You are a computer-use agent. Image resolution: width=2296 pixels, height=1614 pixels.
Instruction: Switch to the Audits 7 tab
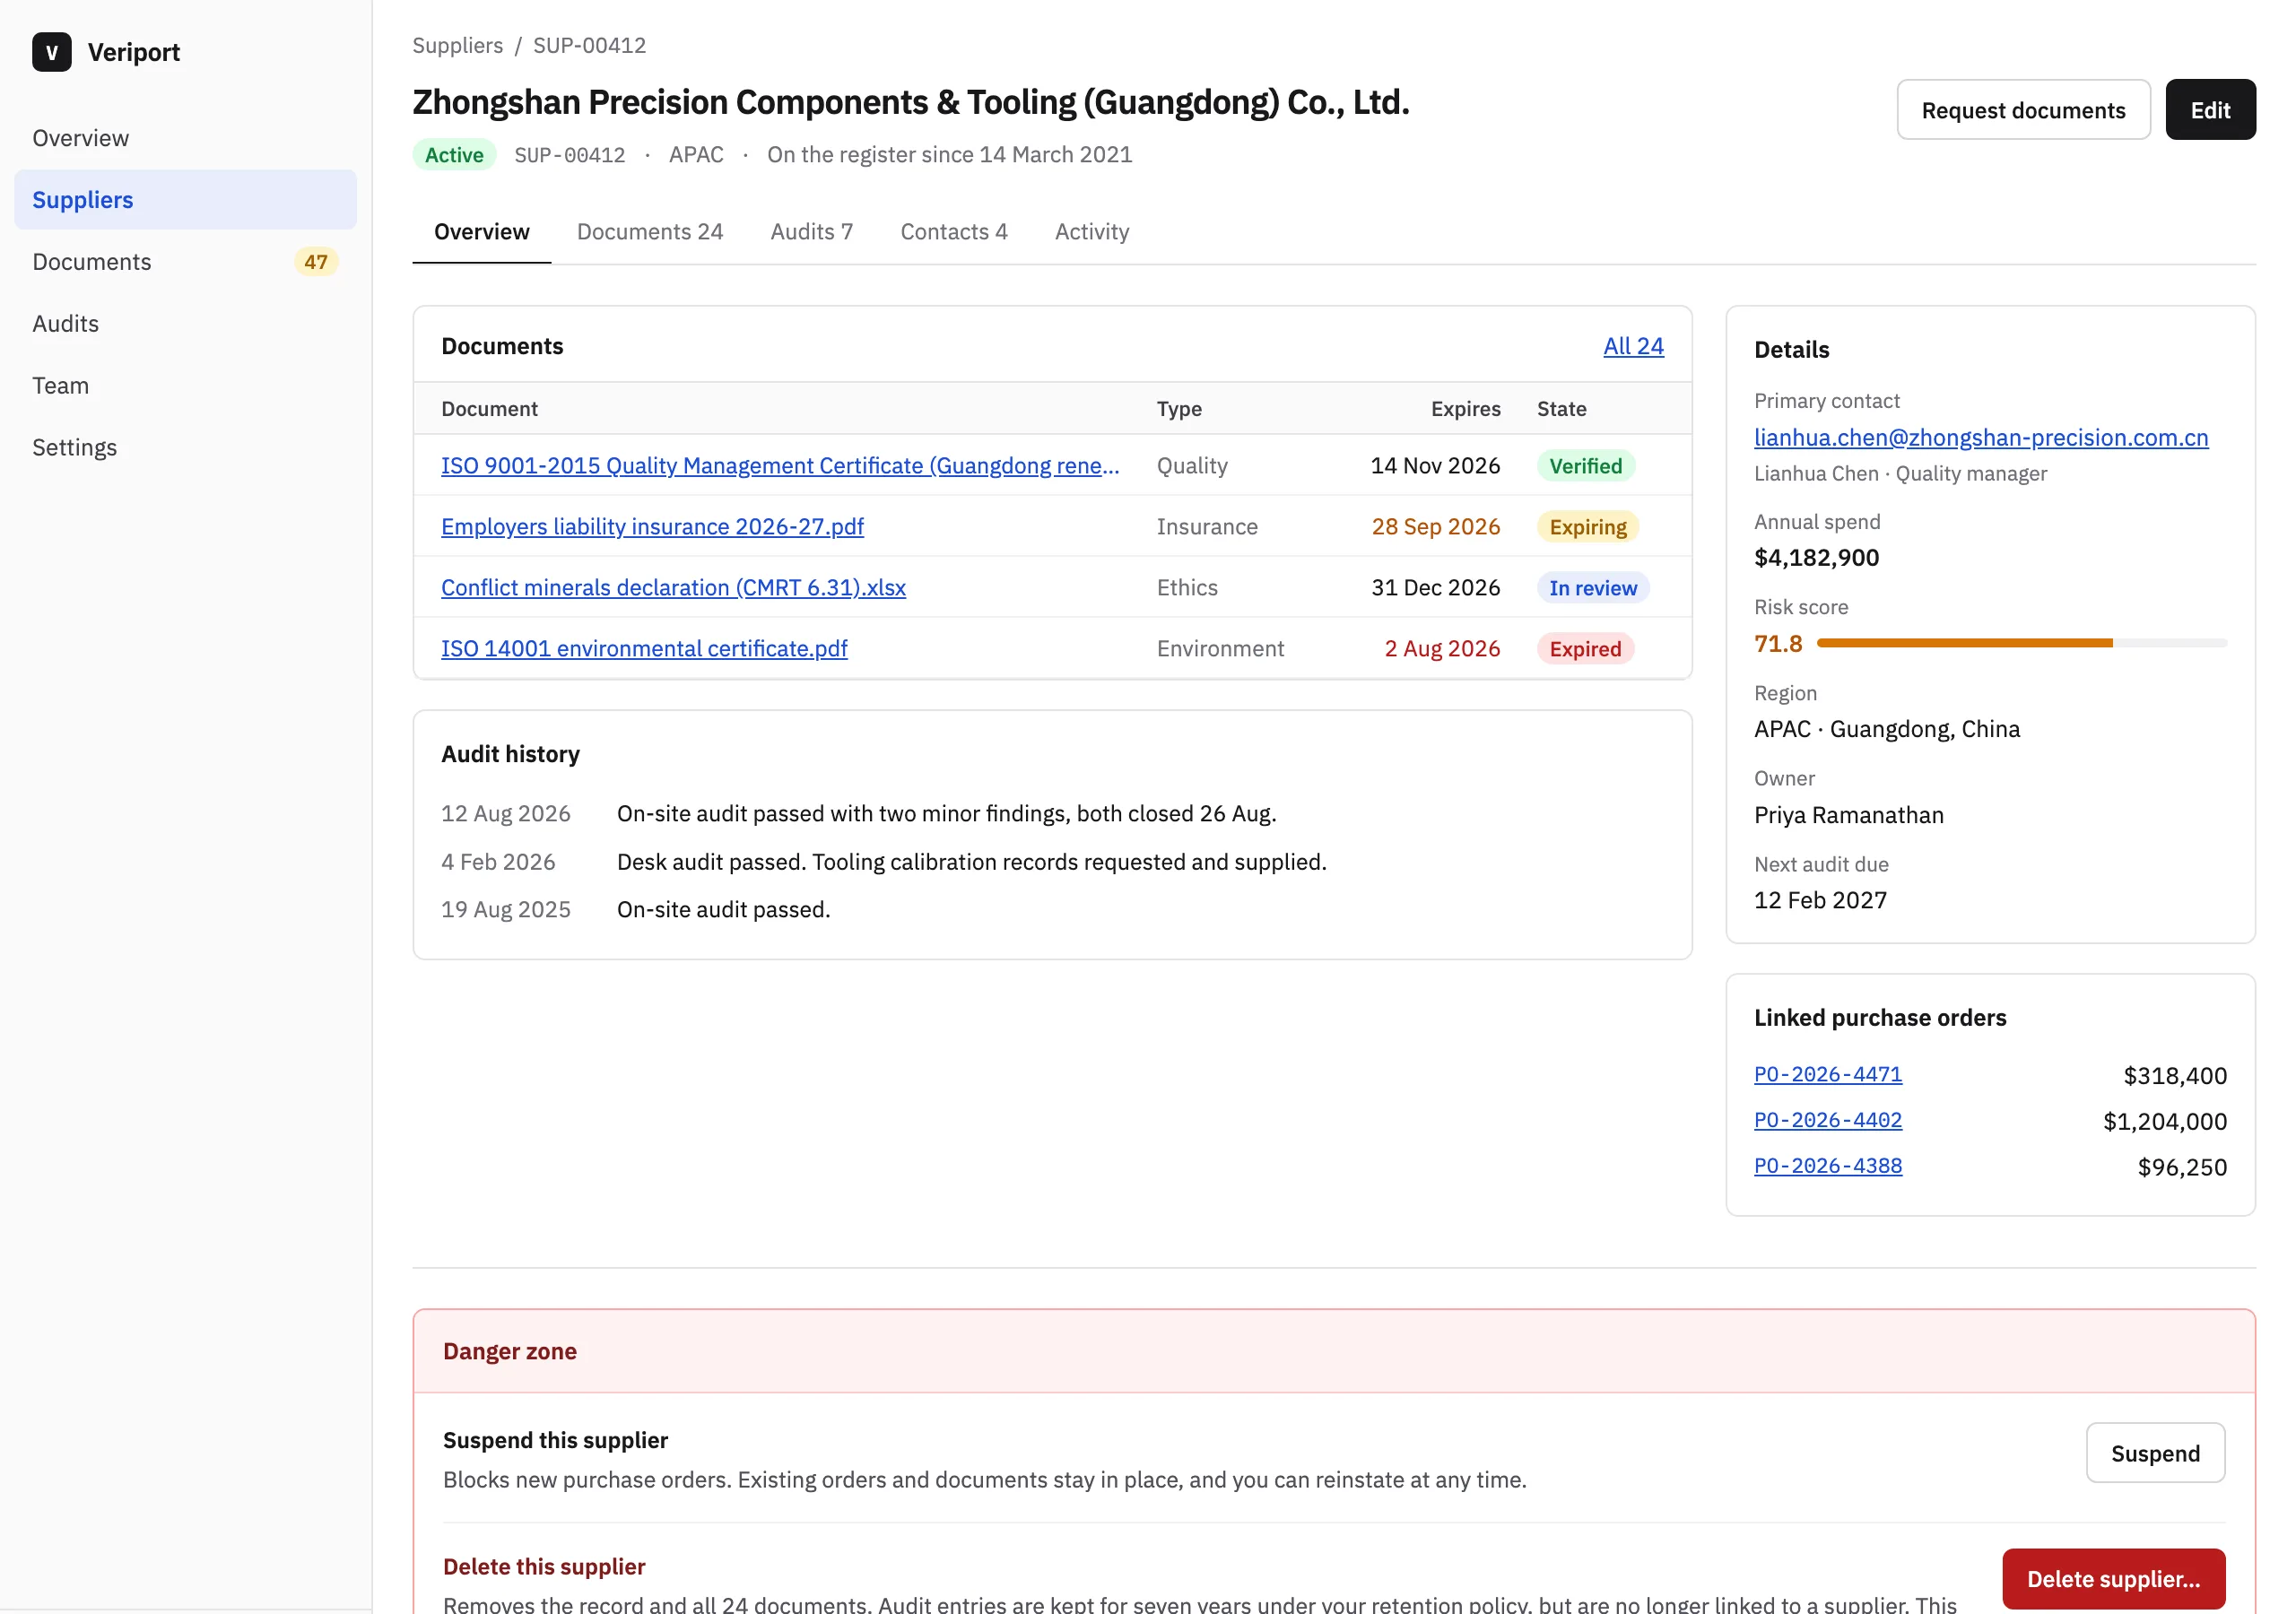click(812, 232)
